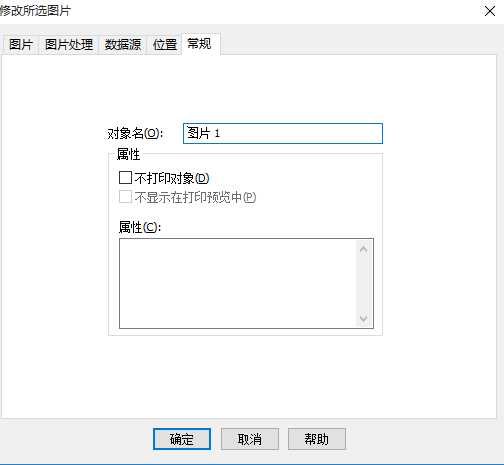The height and width of the screenshot is (465, 504).
Task: Switch to the 图片 tab
Action: click(x=21, y=44)
